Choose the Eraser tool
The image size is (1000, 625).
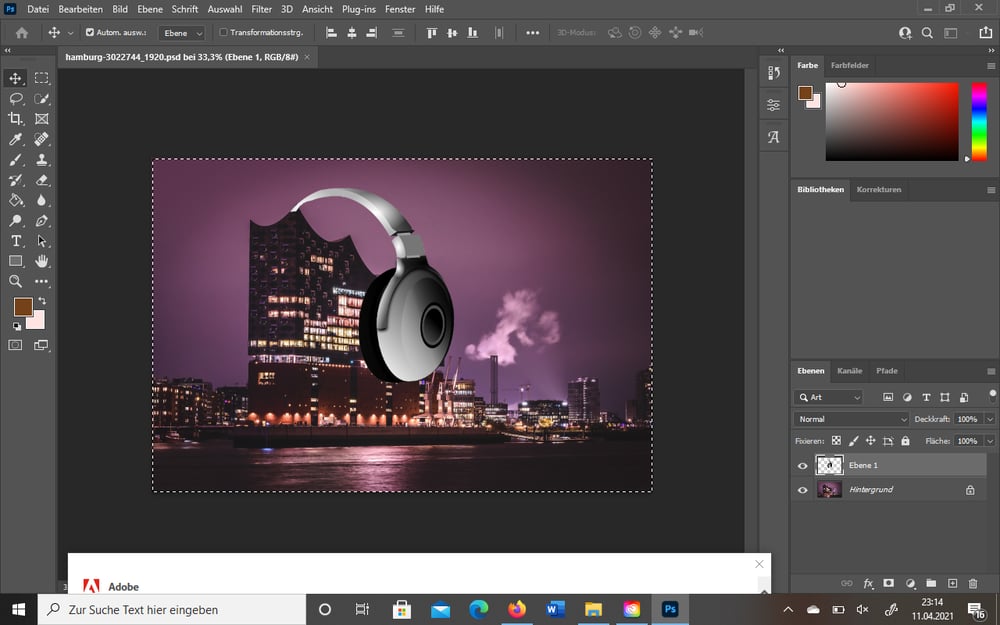(41, 180)
